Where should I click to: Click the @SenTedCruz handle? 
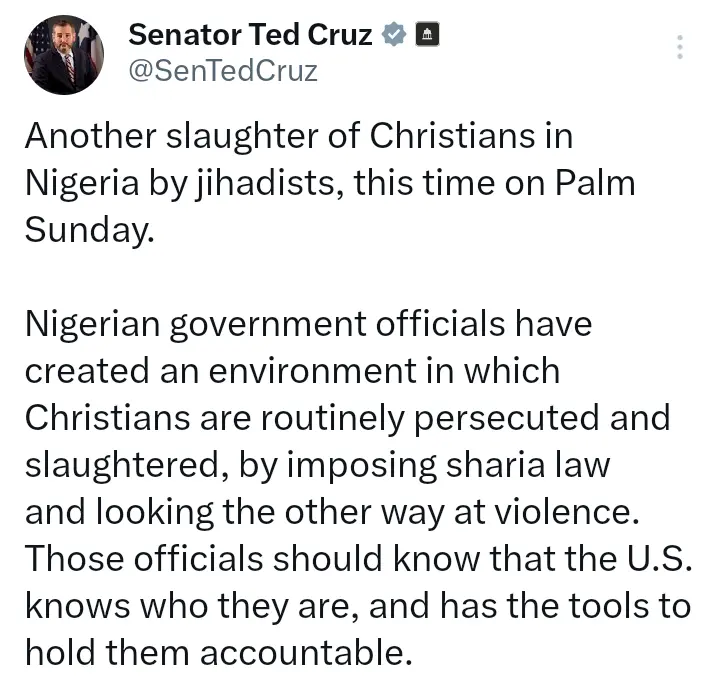click(x=223, y=71)
